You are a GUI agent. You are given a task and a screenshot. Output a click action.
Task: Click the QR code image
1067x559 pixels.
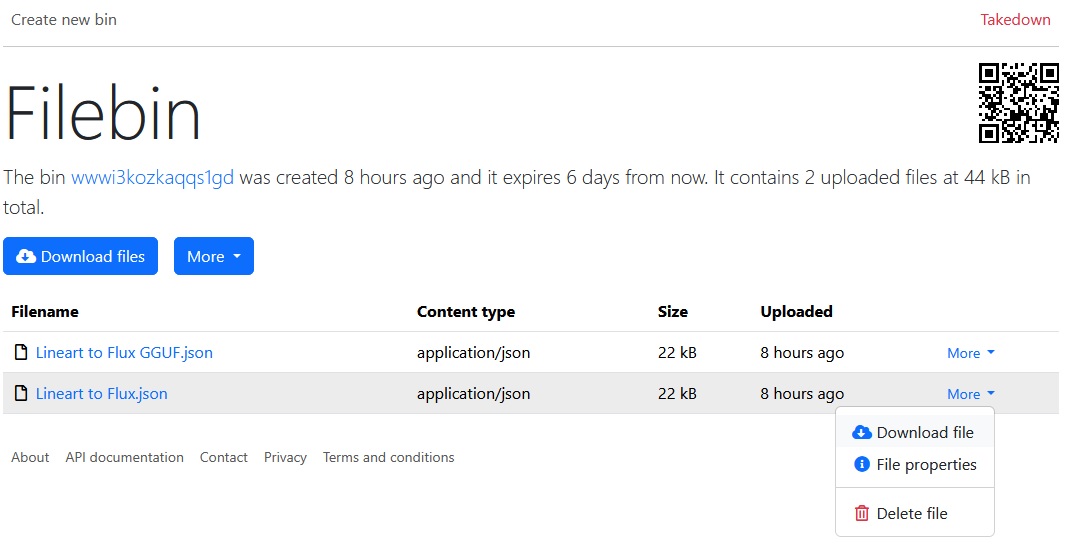[1018, 103]
